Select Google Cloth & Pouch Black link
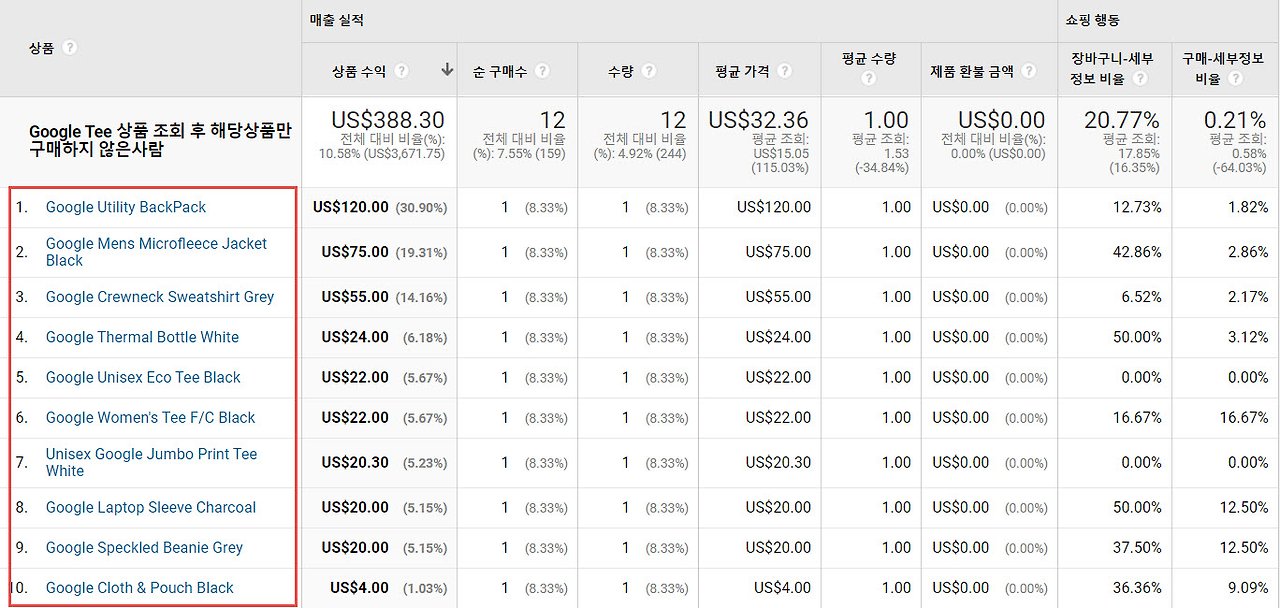The image size is (1280, 608). [140, 588]
